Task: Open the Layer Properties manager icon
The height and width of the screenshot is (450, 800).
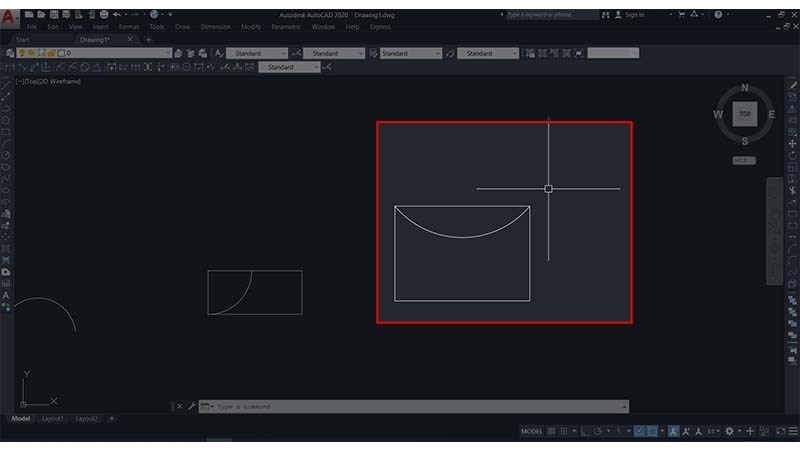Action: point(10,53)
